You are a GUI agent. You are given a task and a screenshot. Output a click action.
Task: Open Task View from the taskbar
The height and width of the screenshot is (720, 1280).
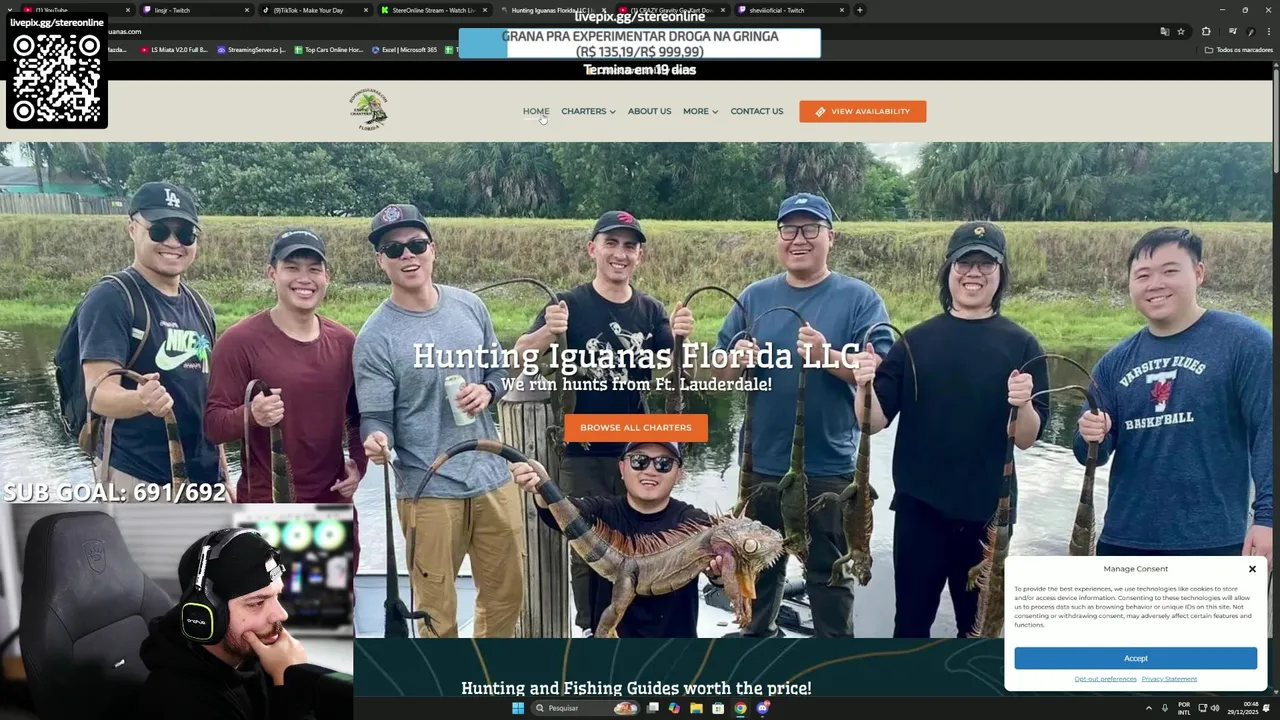(x=652, y=708)
